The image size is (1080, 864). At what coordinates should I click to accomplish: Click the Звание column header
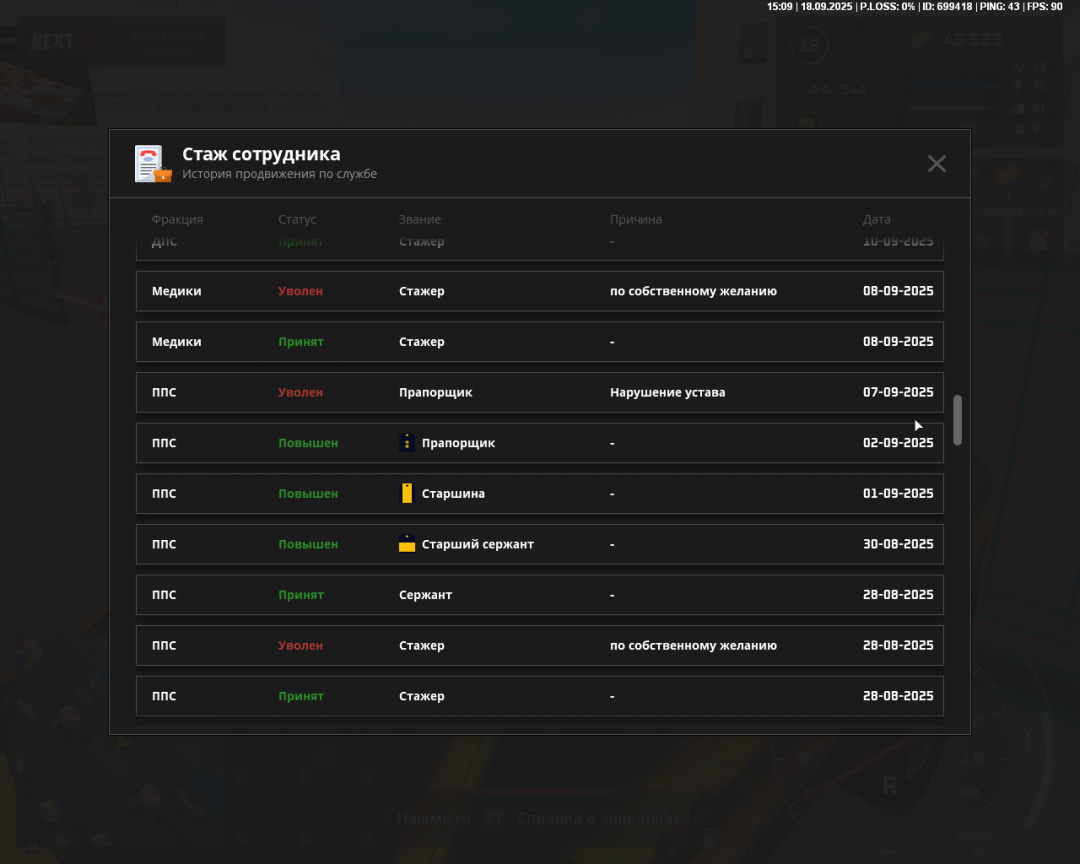(x=420, y=219)
